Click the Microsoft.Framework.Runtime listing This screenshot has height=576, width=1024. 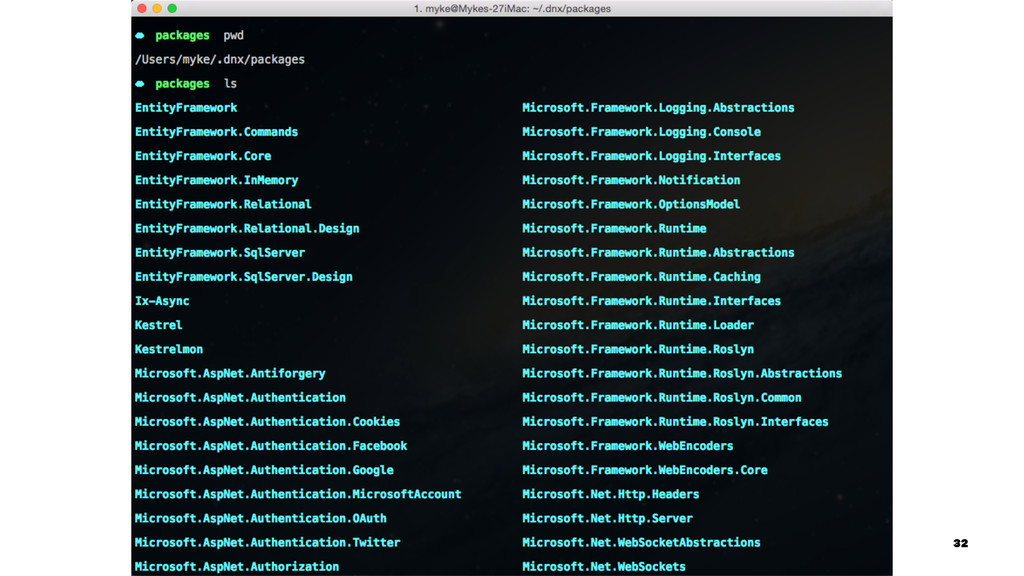614,229
